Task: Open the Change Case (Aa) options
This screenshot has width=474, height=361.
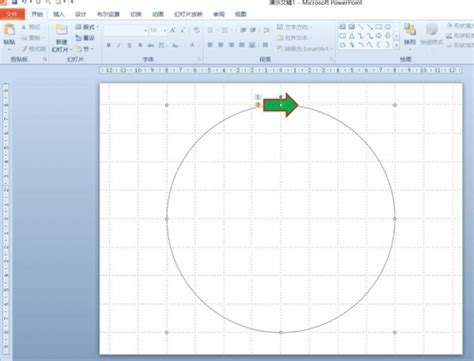Action: point(176,45)
